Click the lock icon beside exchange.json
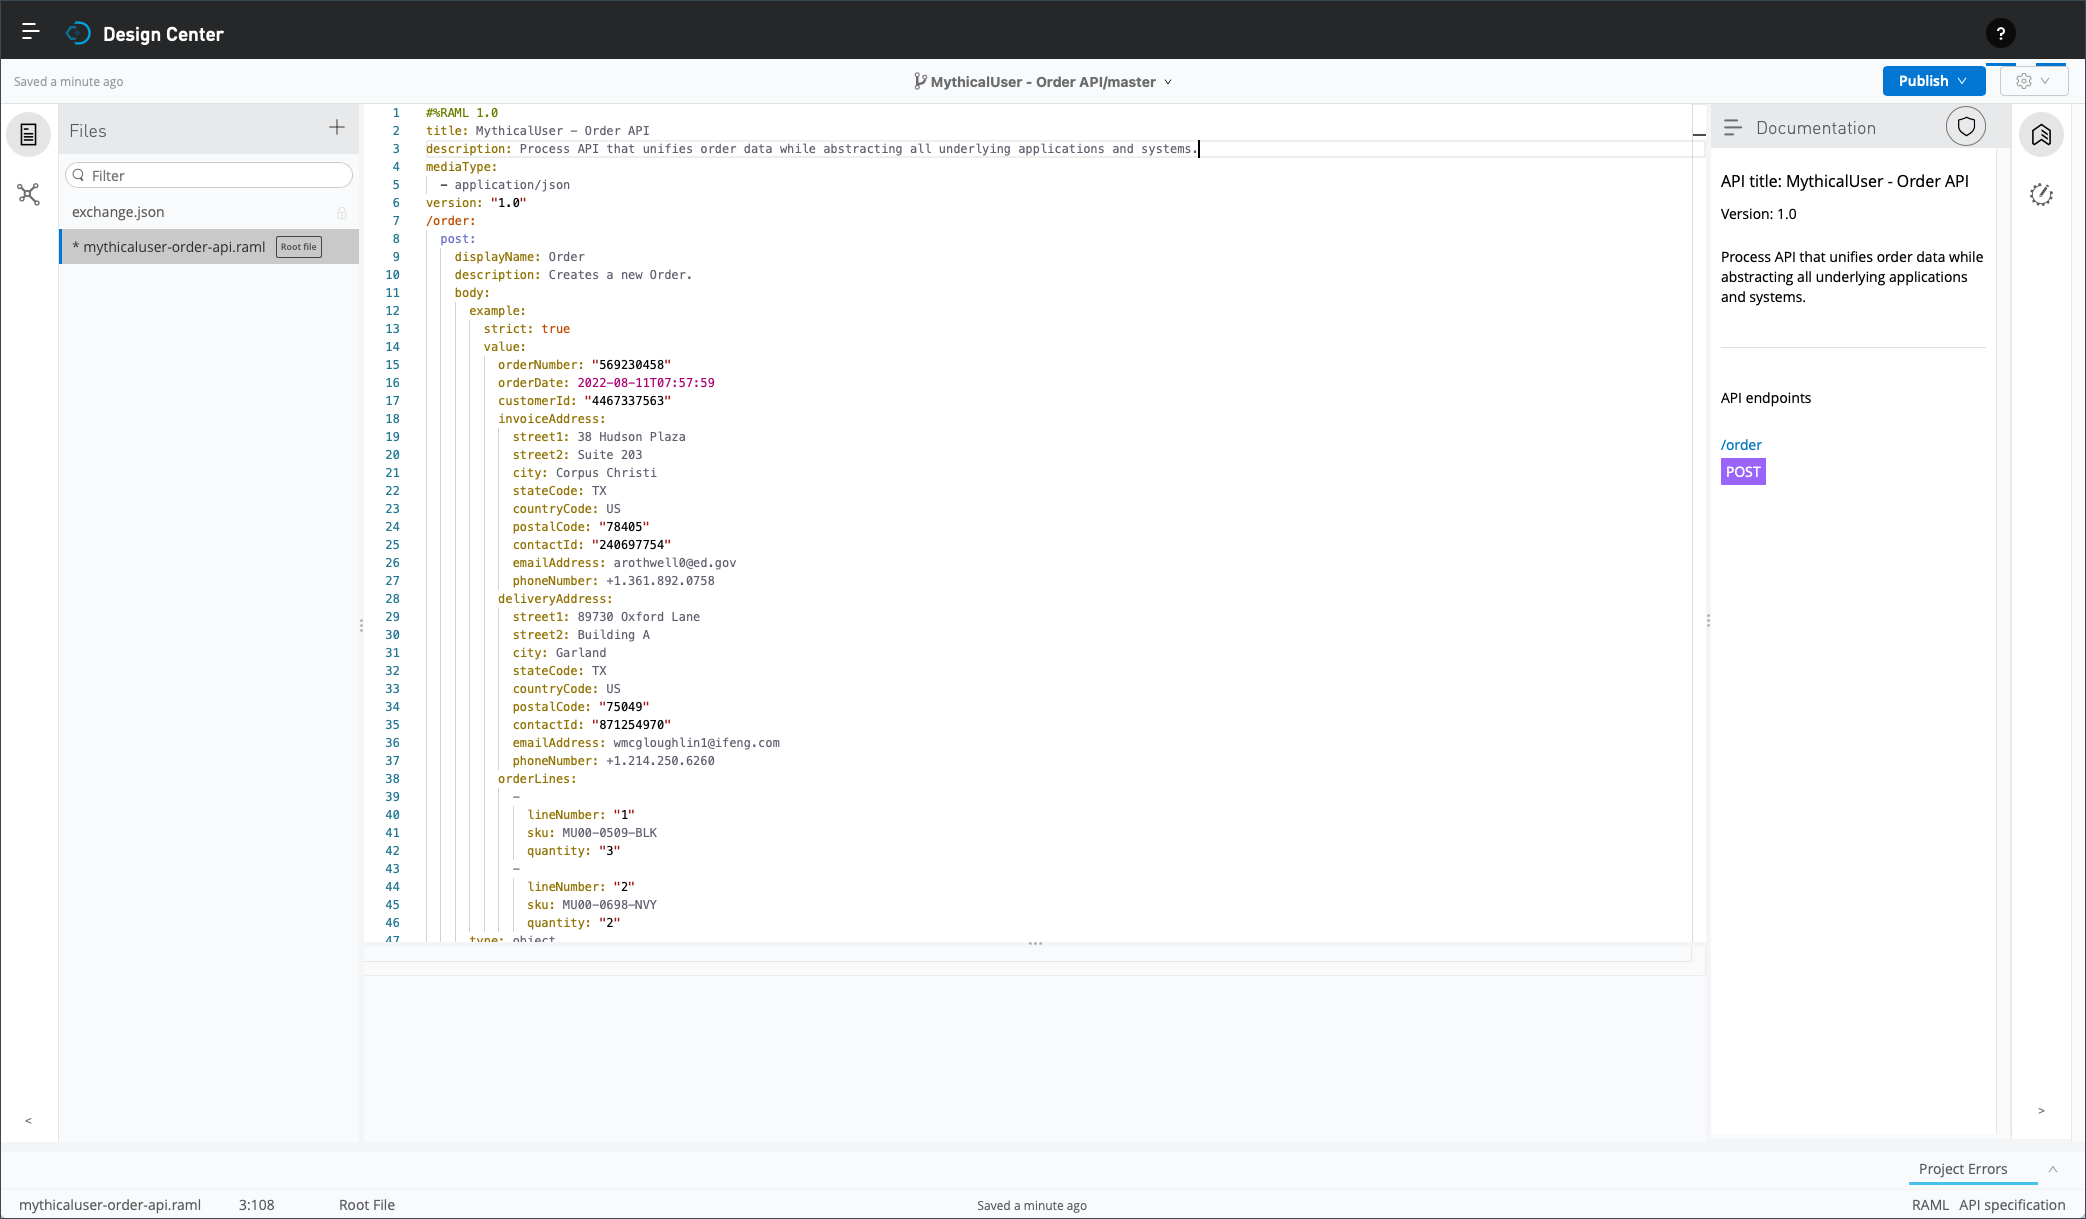 pyautogui.click(x=342, y=213)
